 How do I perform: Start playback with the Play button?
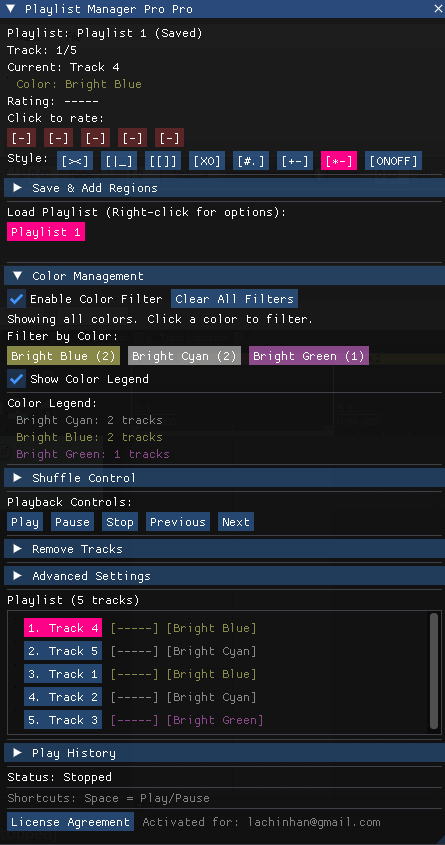tap(25, 522)
